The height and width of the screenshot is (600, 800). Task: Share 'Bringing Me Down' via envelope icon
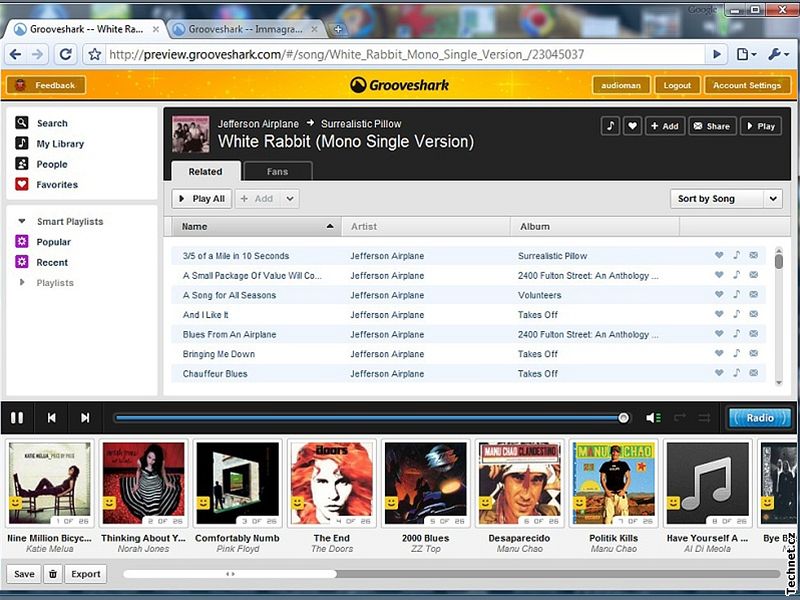point(754,353)
